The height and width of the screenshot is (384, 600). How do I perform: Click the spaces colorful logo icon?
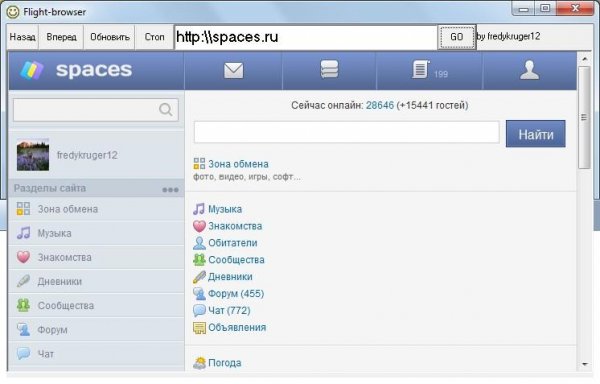pyautogui.click(x=32, y=70)
